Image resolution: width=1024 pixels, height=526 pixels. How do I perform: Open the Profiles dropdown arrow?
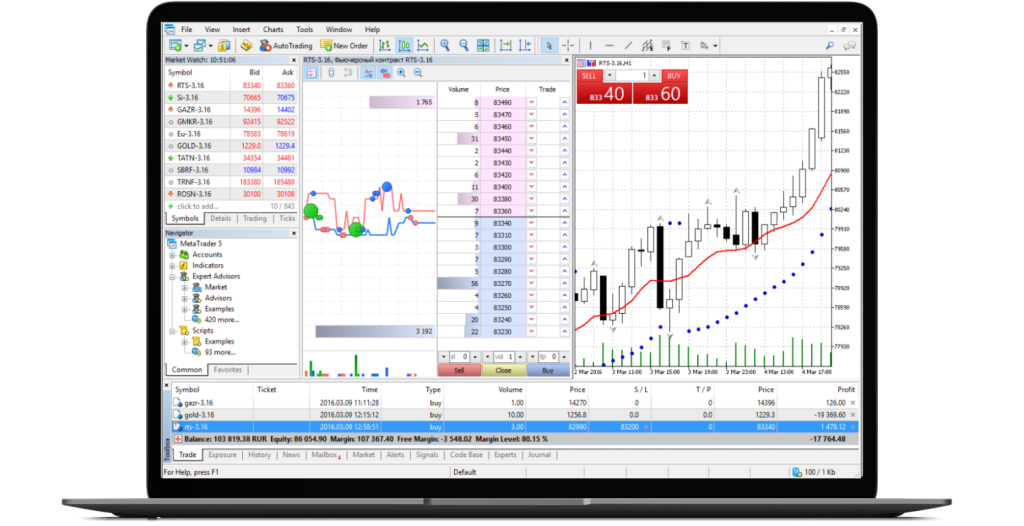pos(210,46)
